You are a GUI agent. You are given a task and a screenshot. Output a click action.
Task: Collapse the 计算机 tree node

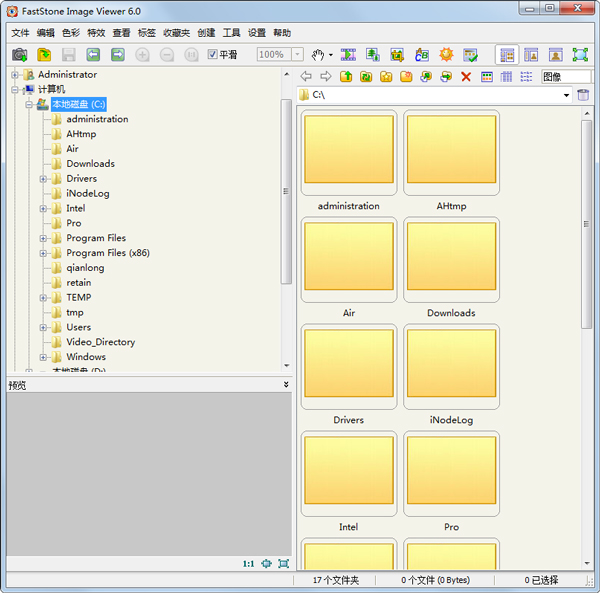click(14, 90)
